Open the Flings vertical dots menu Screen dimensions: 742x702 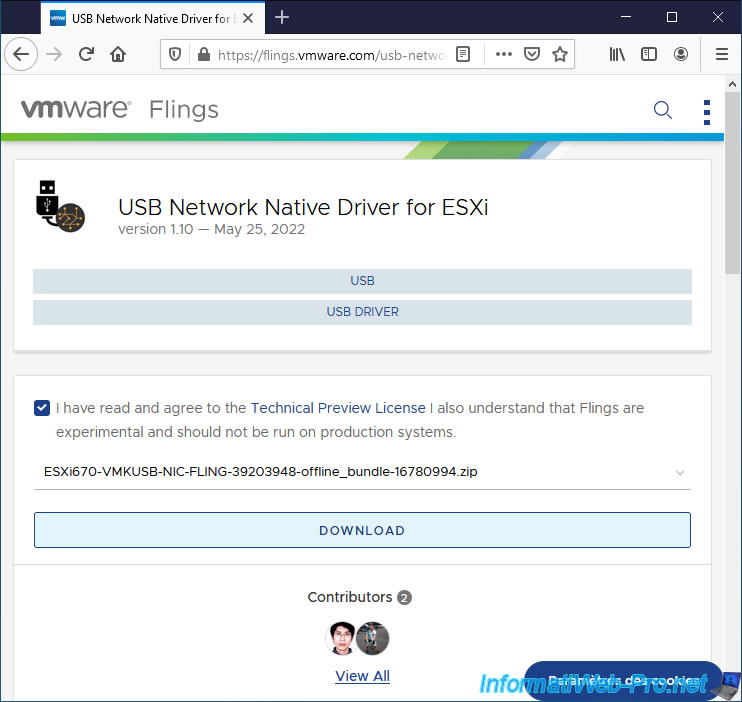(707, 113)
